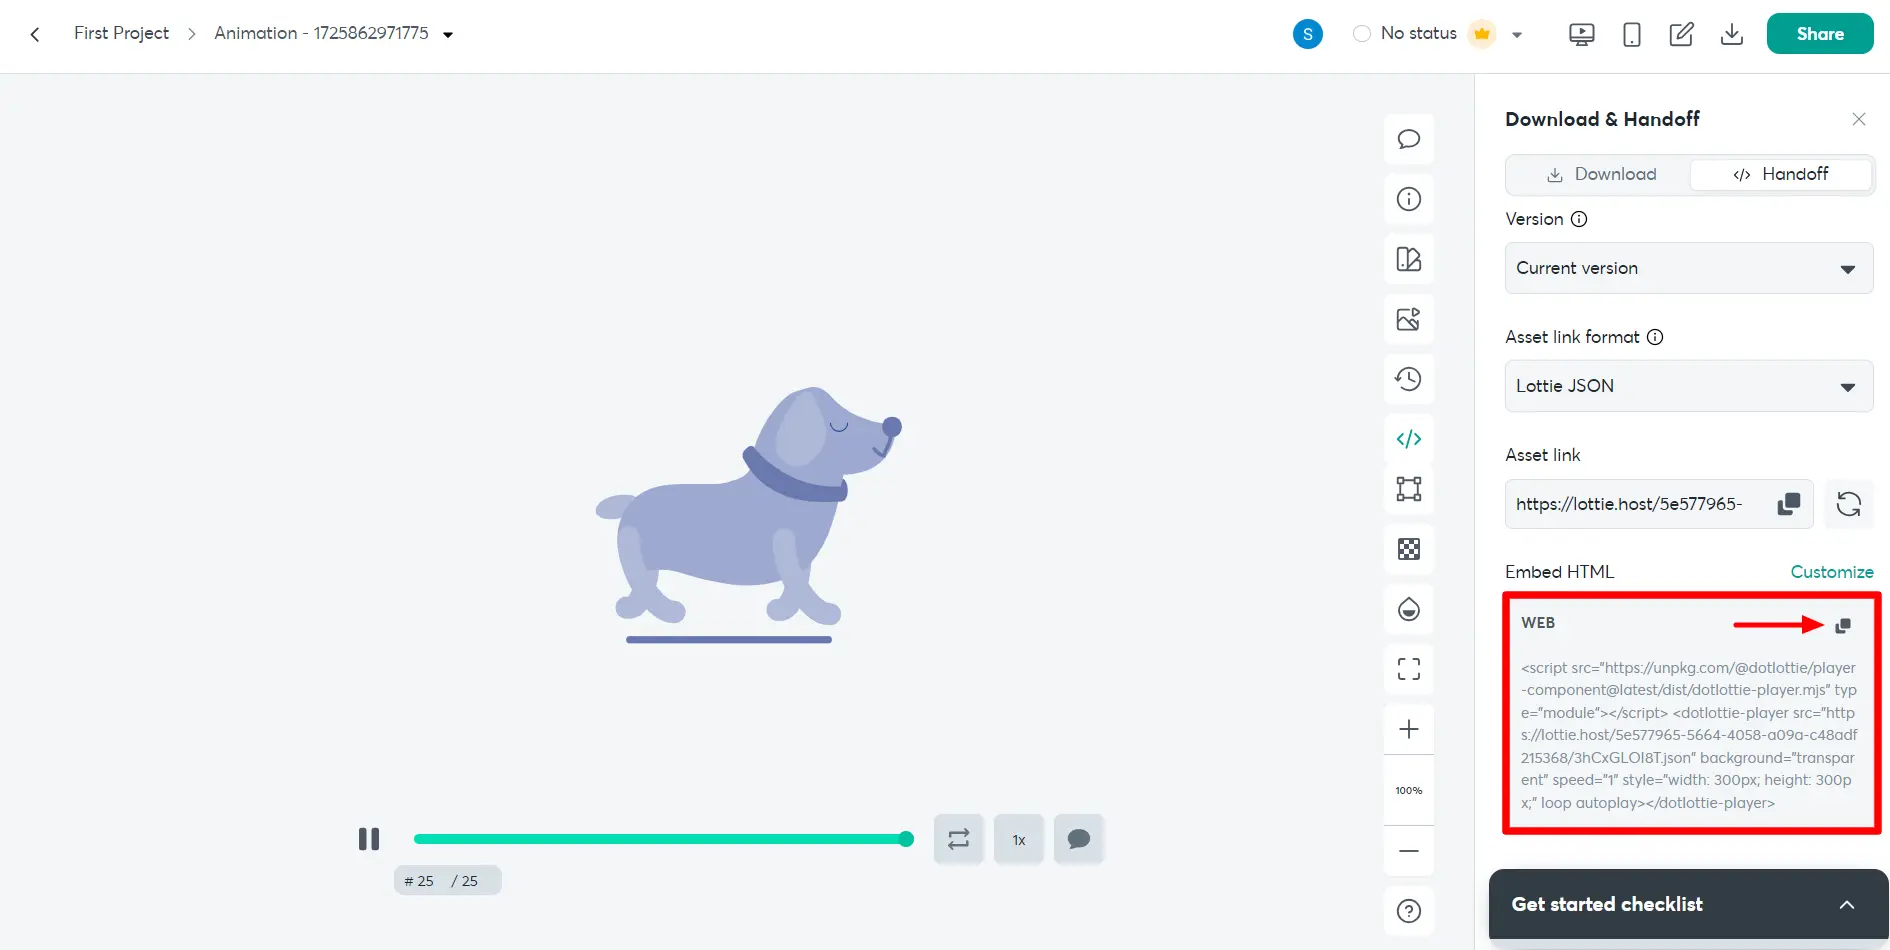Zoom out with the minus icon

tap(1409, 851)
